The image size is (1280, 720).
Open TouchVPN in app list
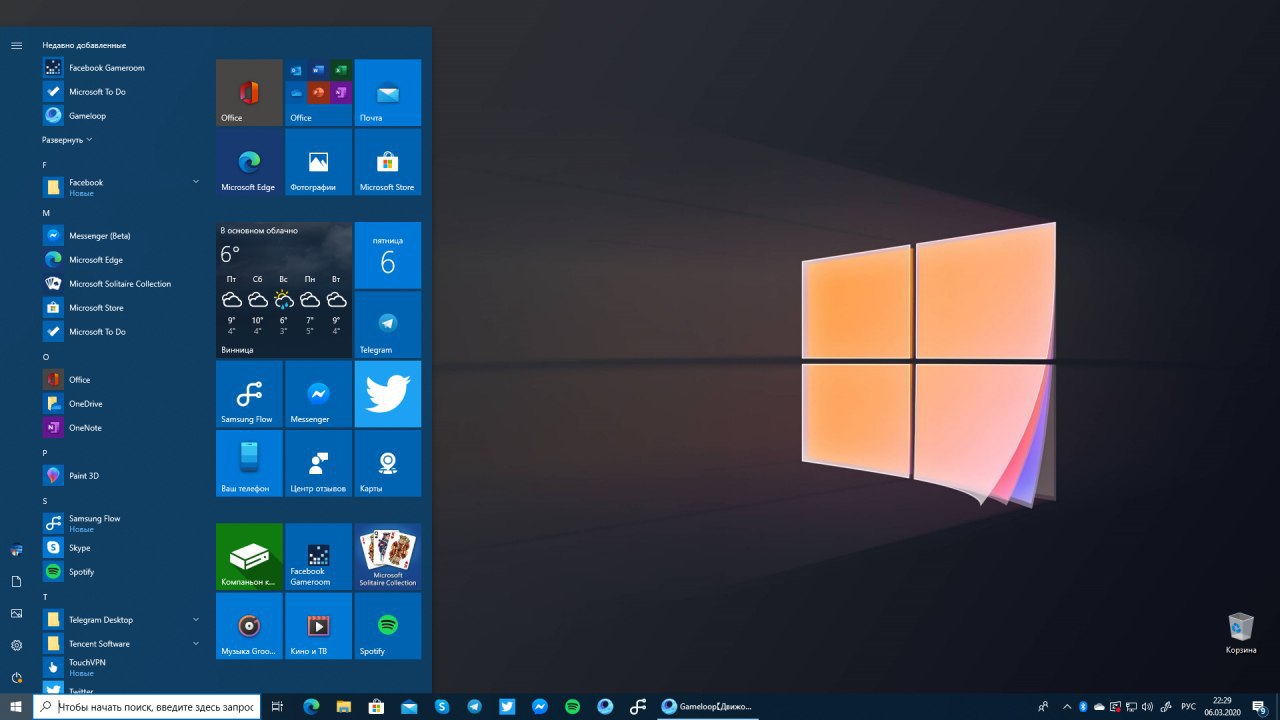click(x=122, y=667)
